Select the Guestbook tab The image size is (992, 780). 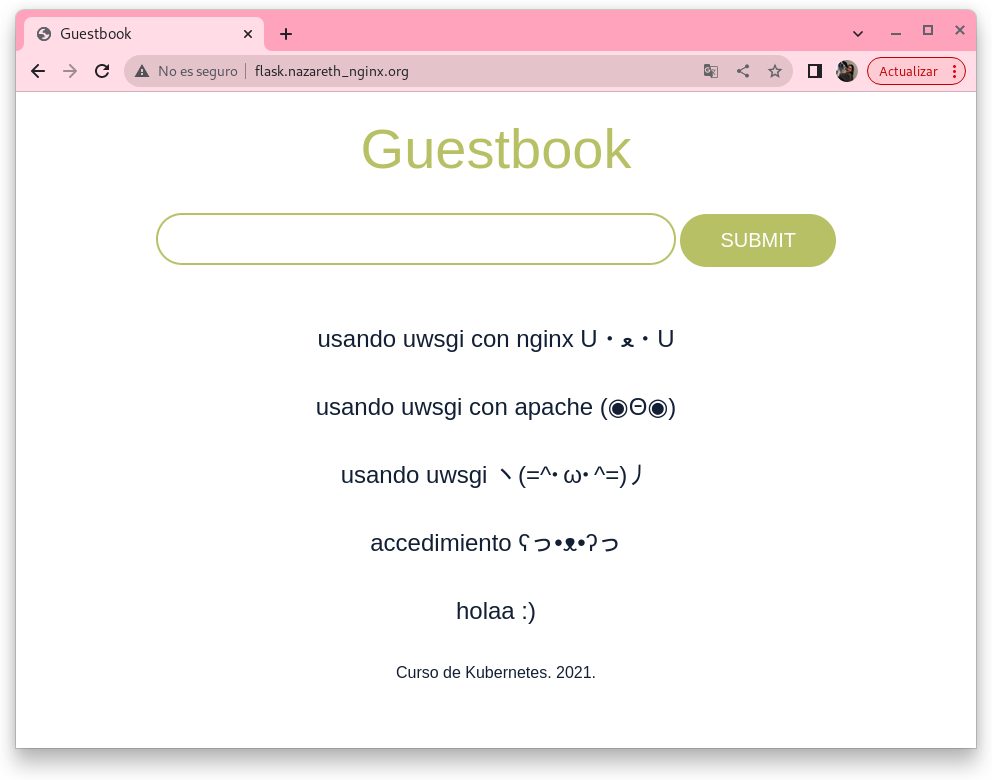click(x=130, y=34)
